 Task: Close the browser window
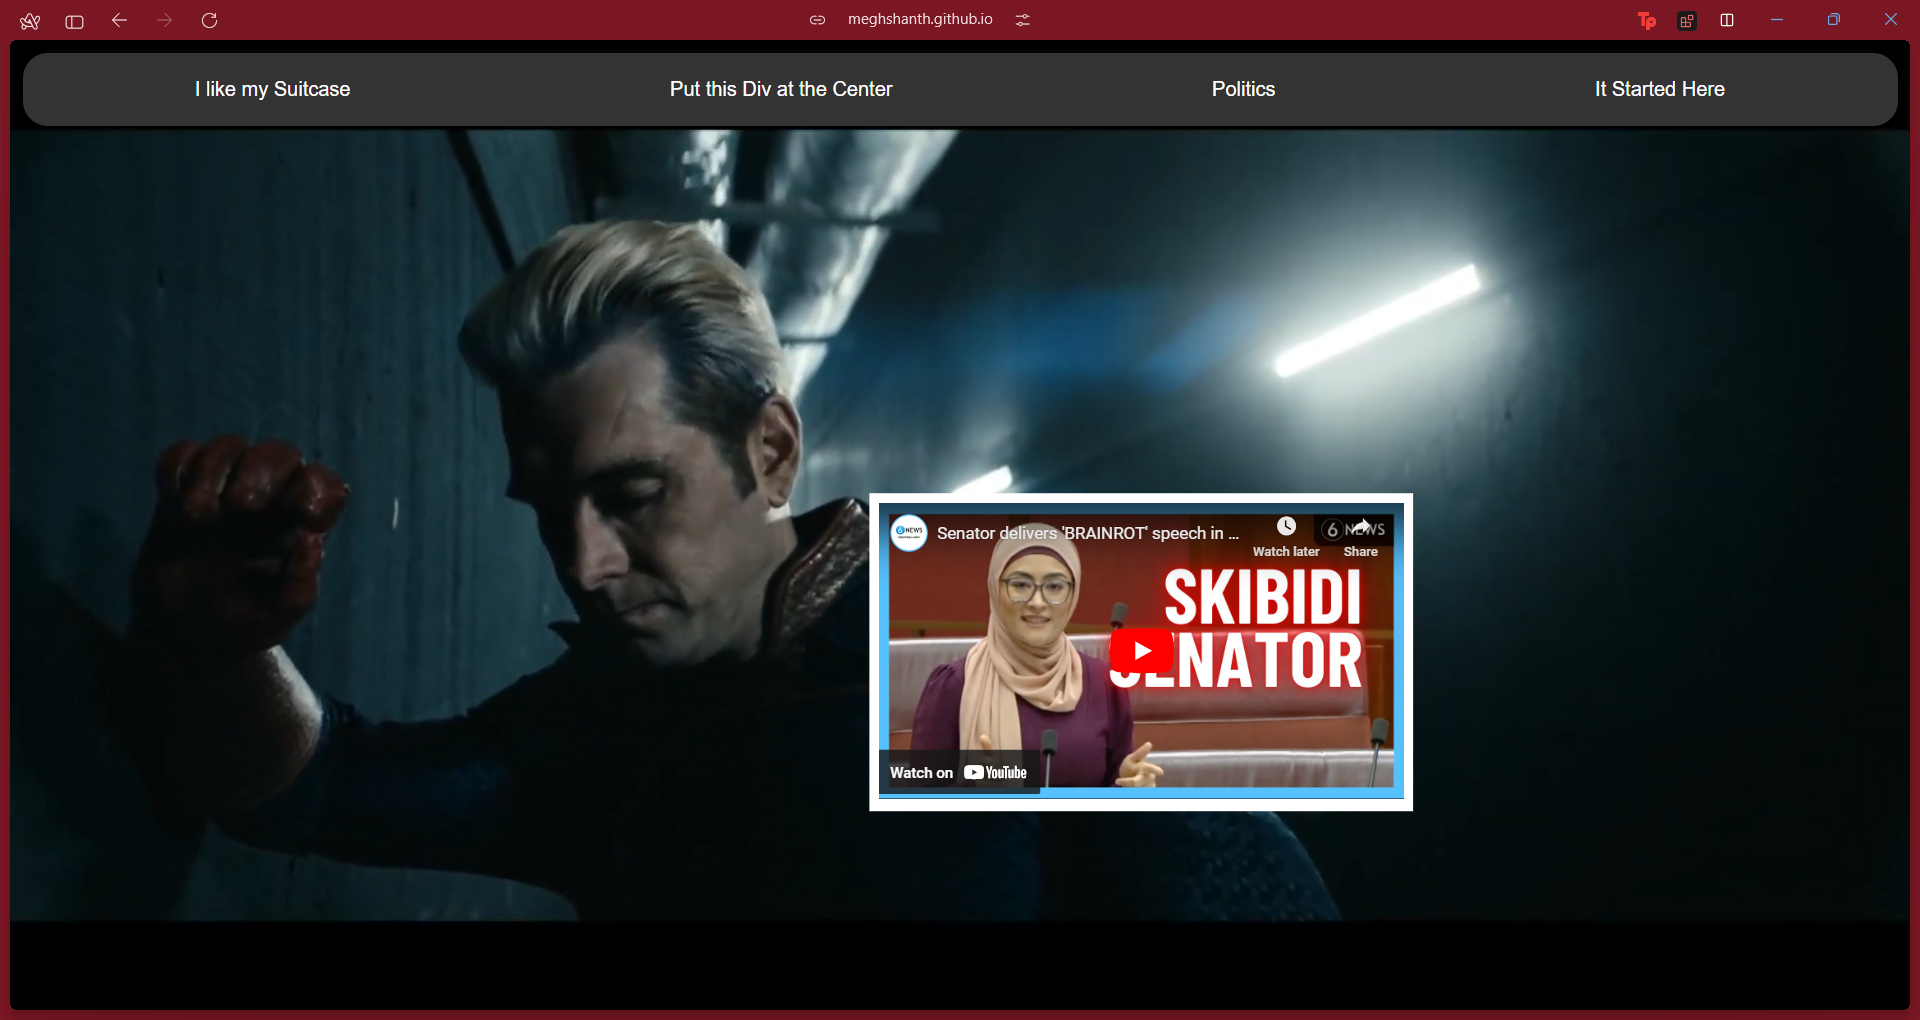click(x=1891, y=19)
